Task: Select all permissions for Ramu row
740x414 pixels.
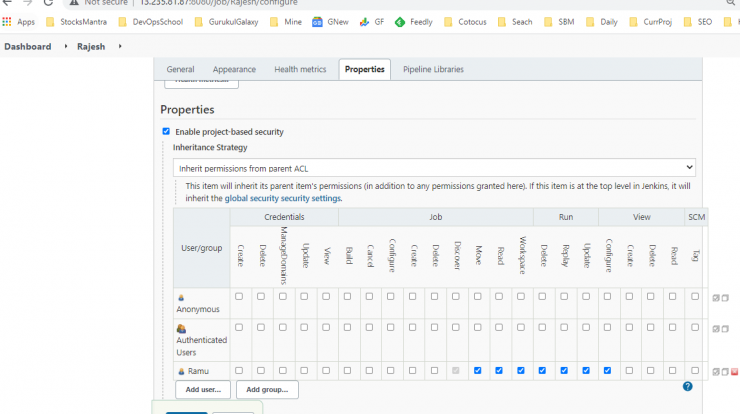Action: click(x=716, y=372)
